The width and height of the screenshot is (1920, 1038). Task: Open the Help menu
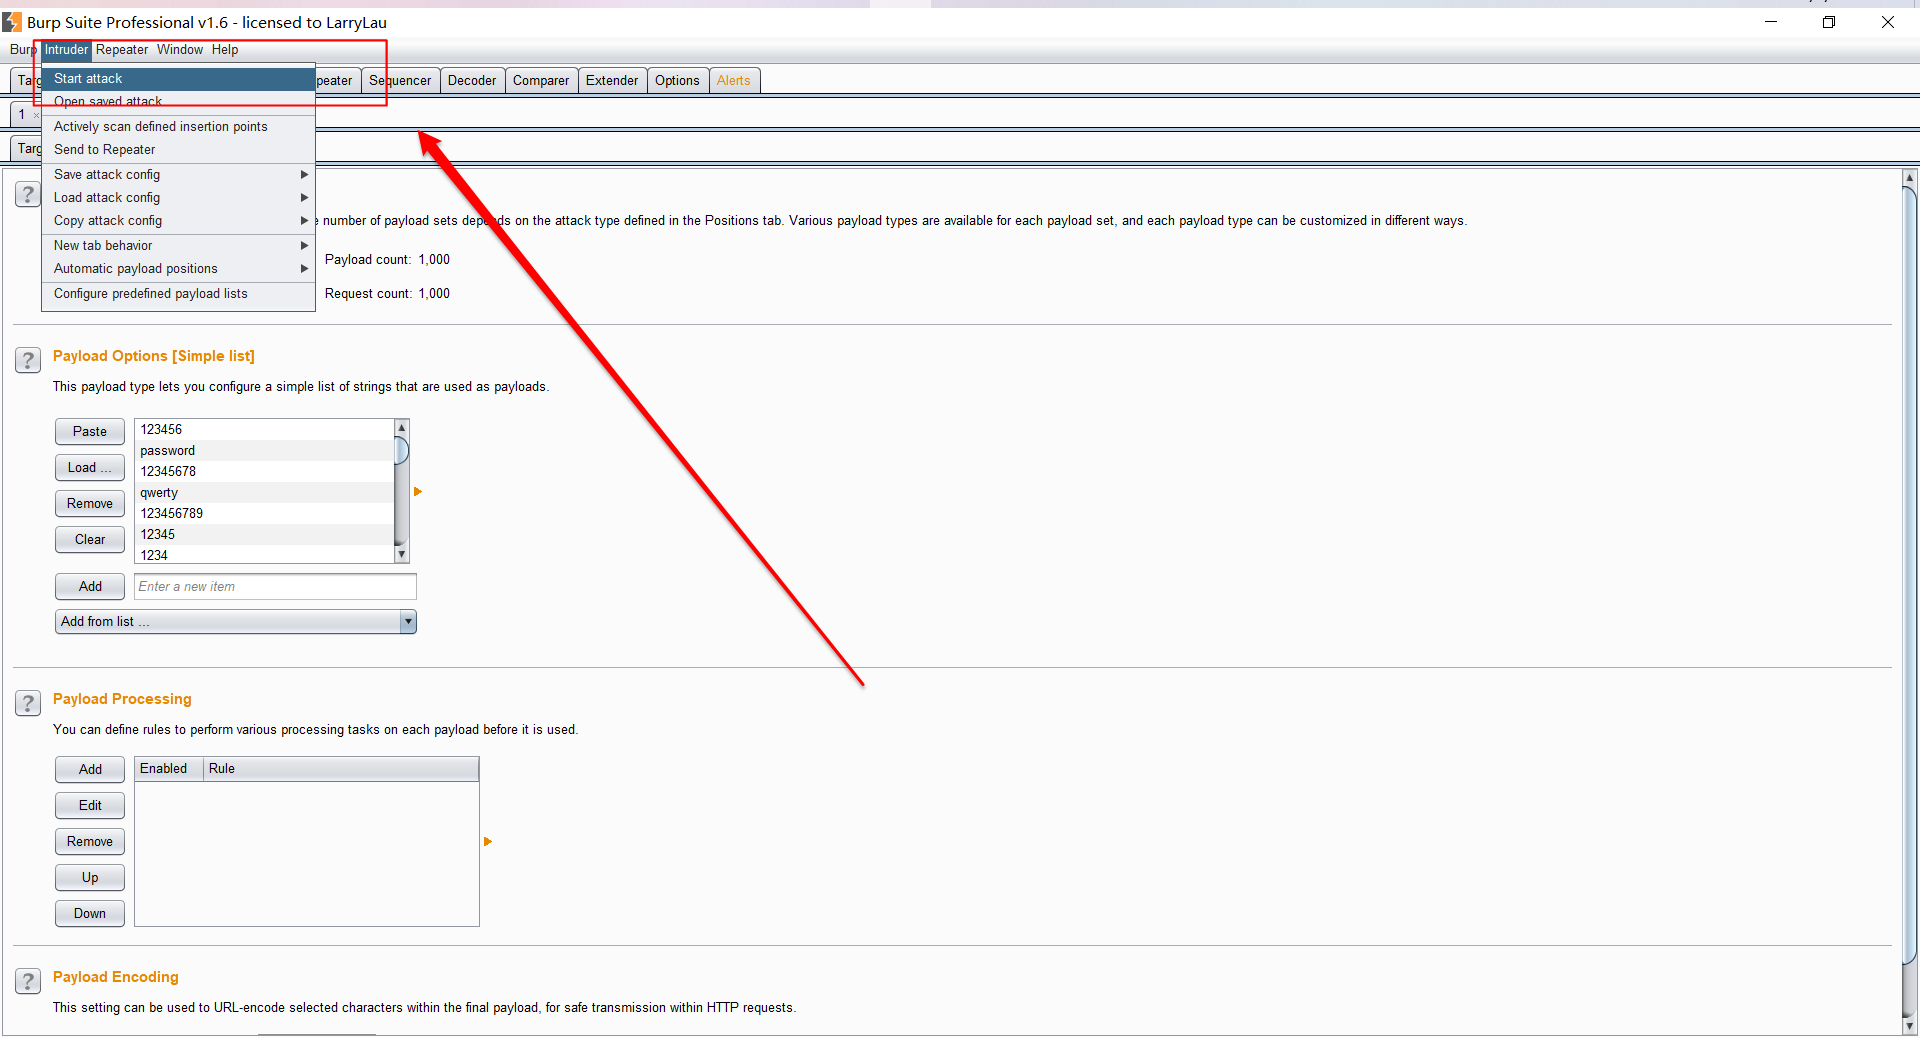pyautogui.click(x=225, y=50)
